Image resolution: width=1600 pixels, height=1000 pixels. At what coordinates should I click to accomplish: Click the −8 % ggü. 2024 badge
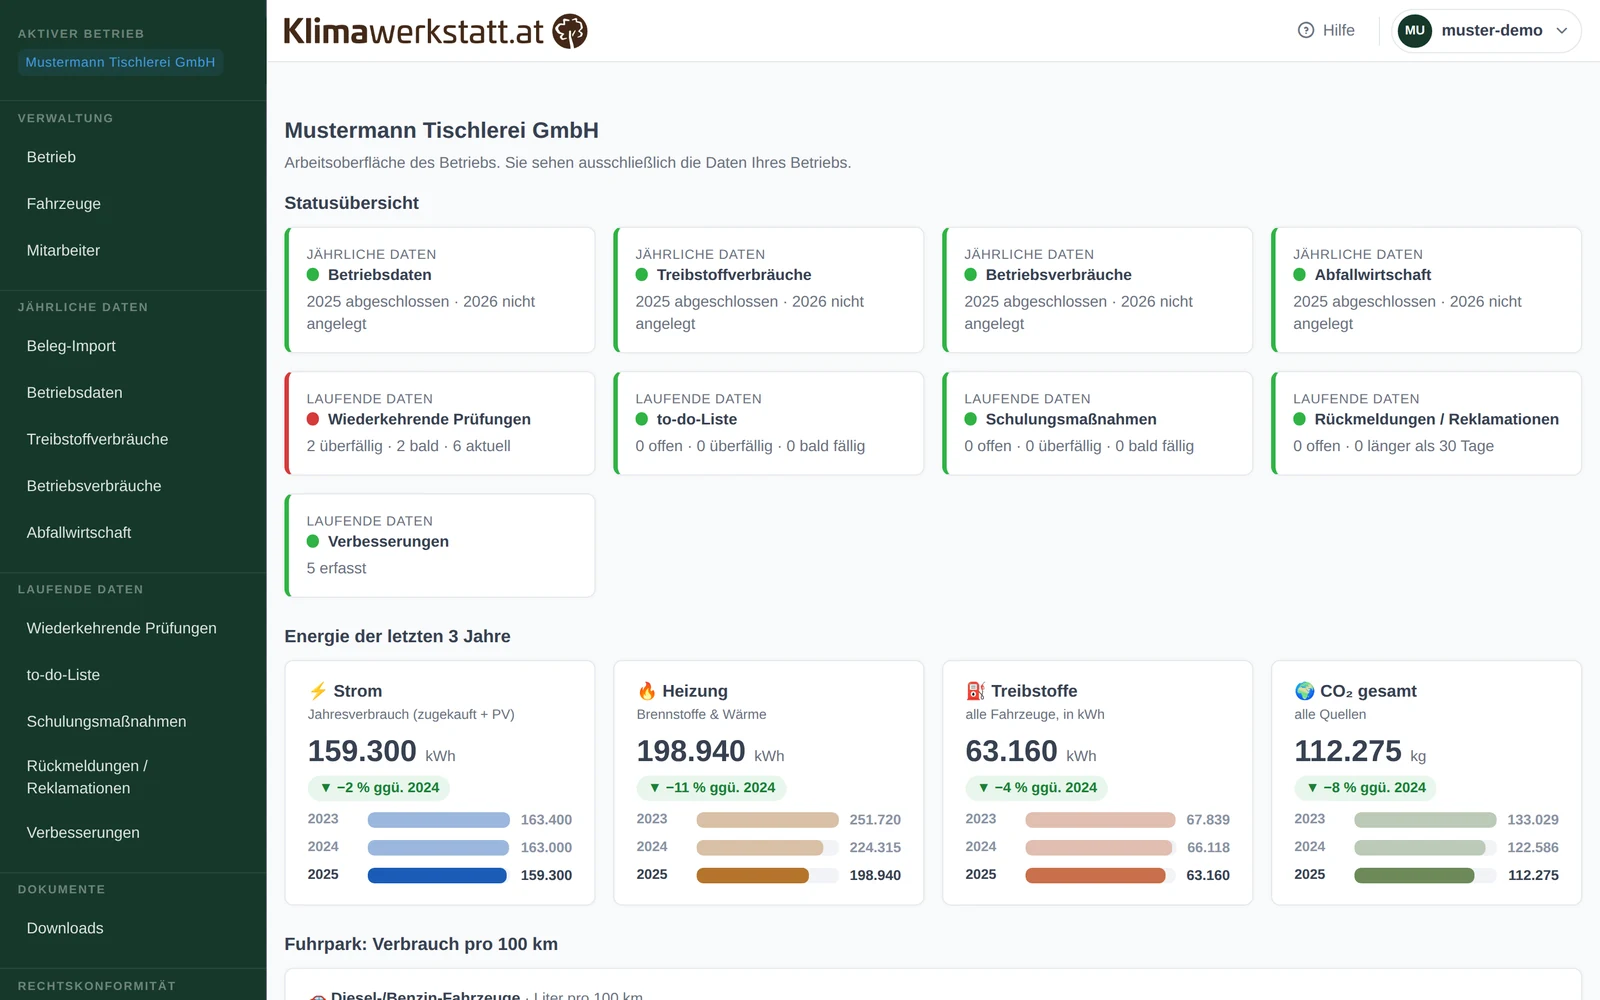[x=1365, y=788]
